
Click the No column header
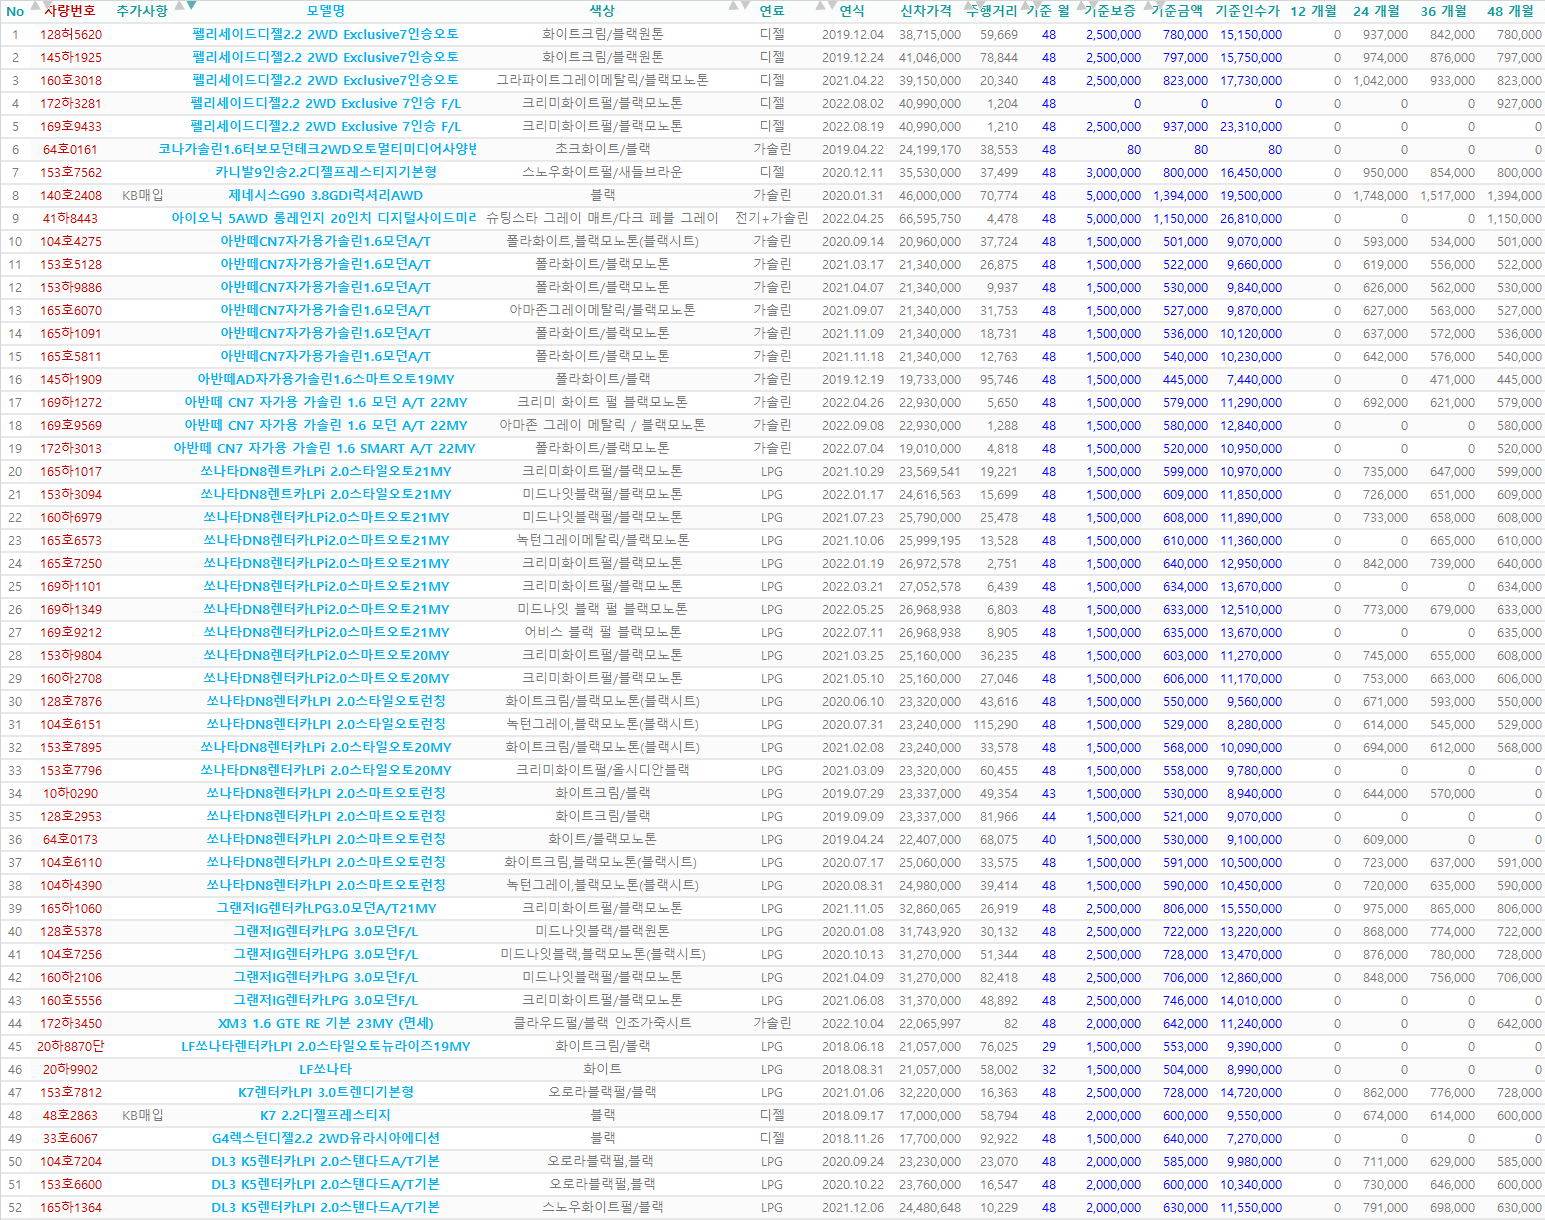pyautogui.click(x=15, y=11)
